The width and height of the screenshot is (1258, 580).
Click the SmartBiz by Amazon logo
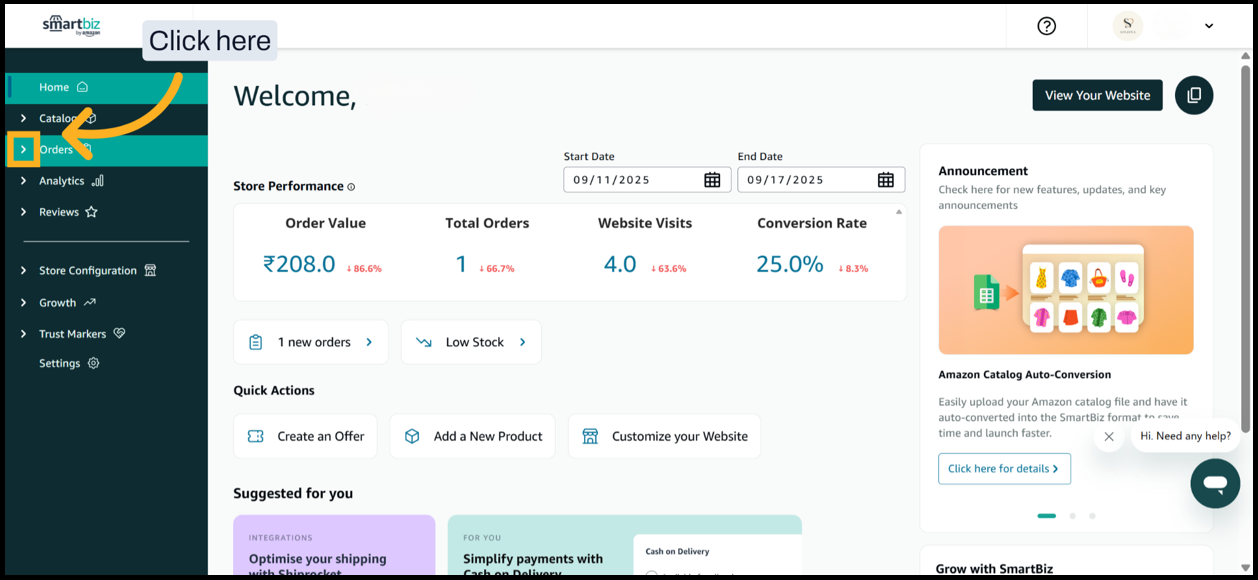pos(71,25)
